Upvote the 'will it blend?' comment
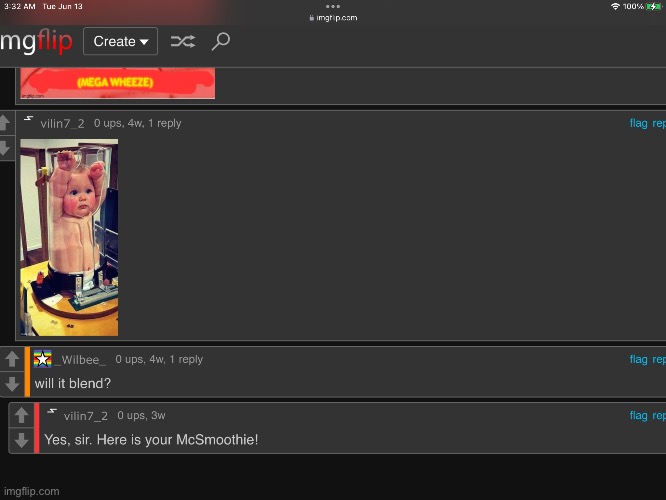This screenshot has height=500, width=666. pyautogui.click(x=11, y=359)
